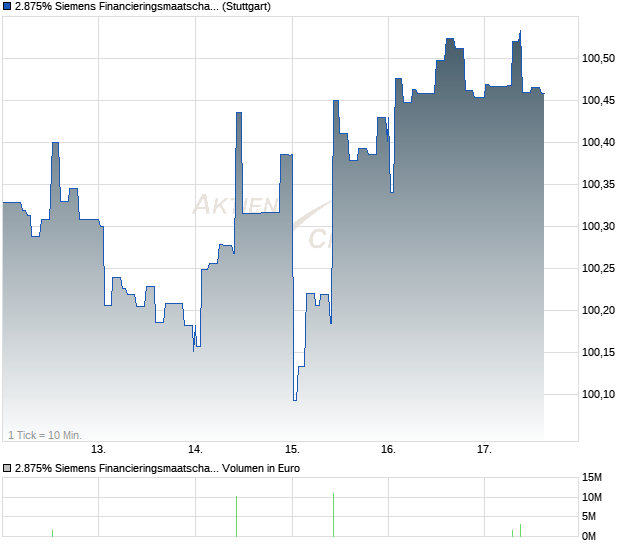The image size is (620, 546).
Task: Click the price axis label 100,30
Action: (x=598, y=227)
